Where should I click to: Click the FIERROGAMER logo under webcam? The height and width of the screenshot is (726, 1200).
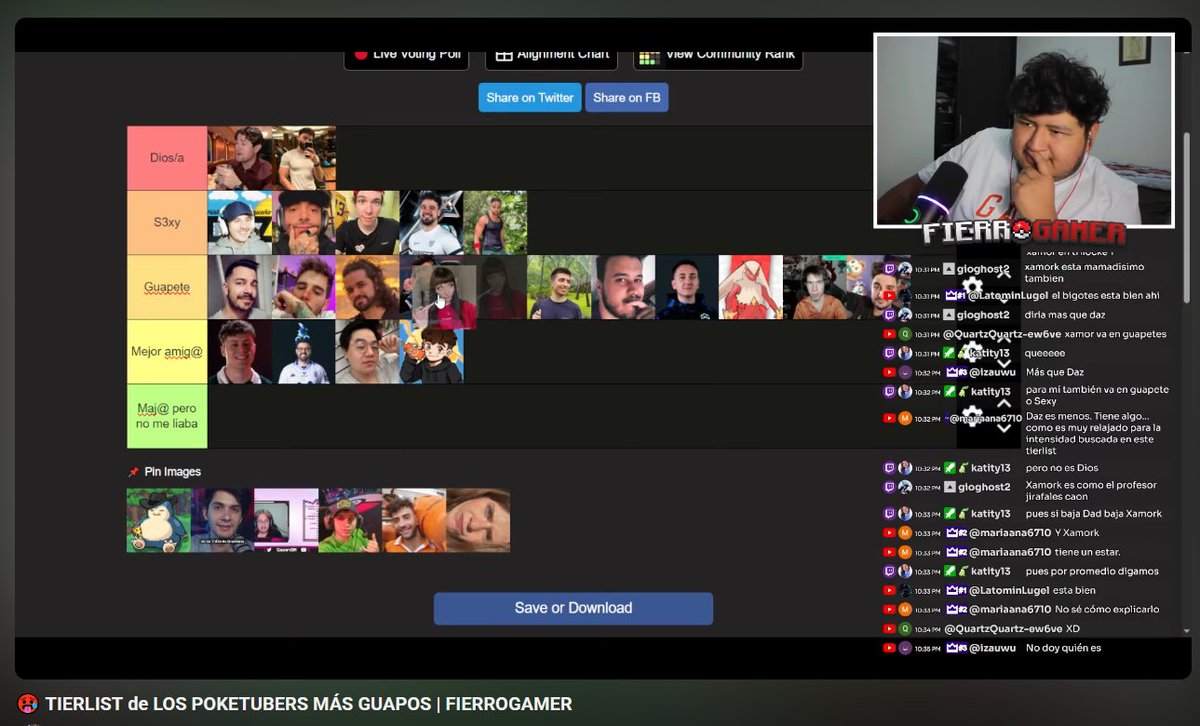click(x=1024, y=233)
